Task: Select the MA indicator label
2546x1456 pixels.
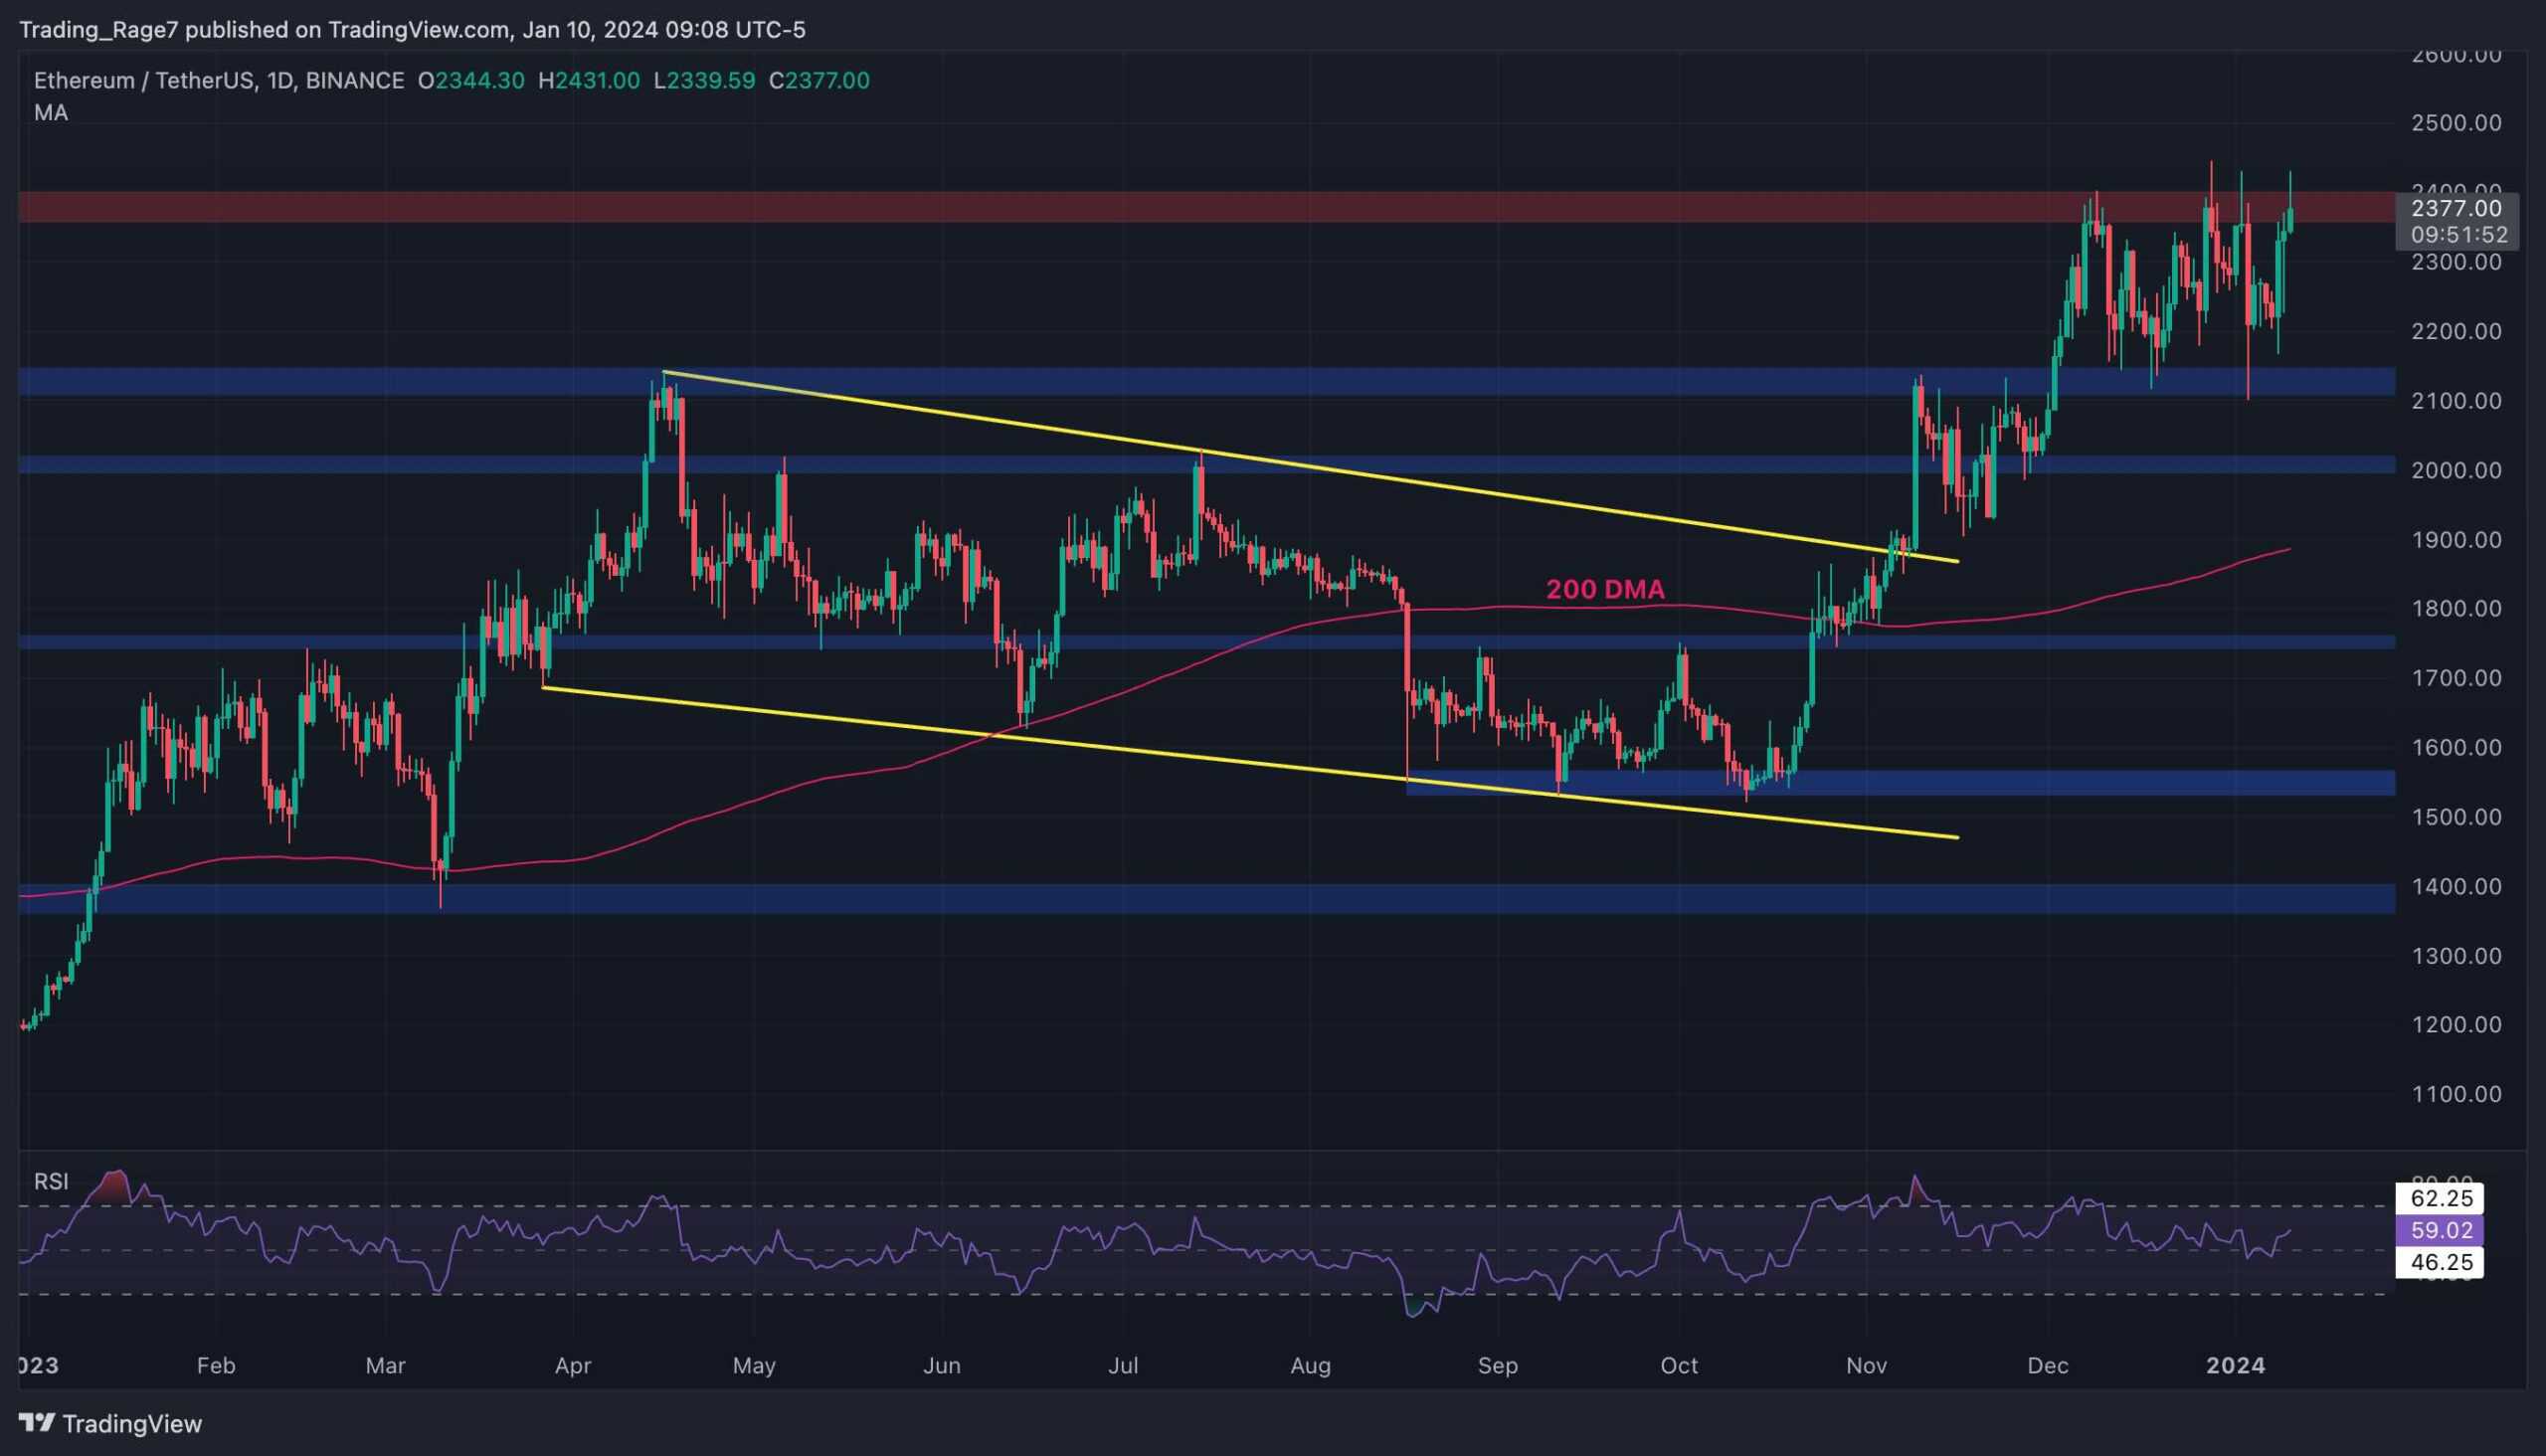Action: [51, 113]
